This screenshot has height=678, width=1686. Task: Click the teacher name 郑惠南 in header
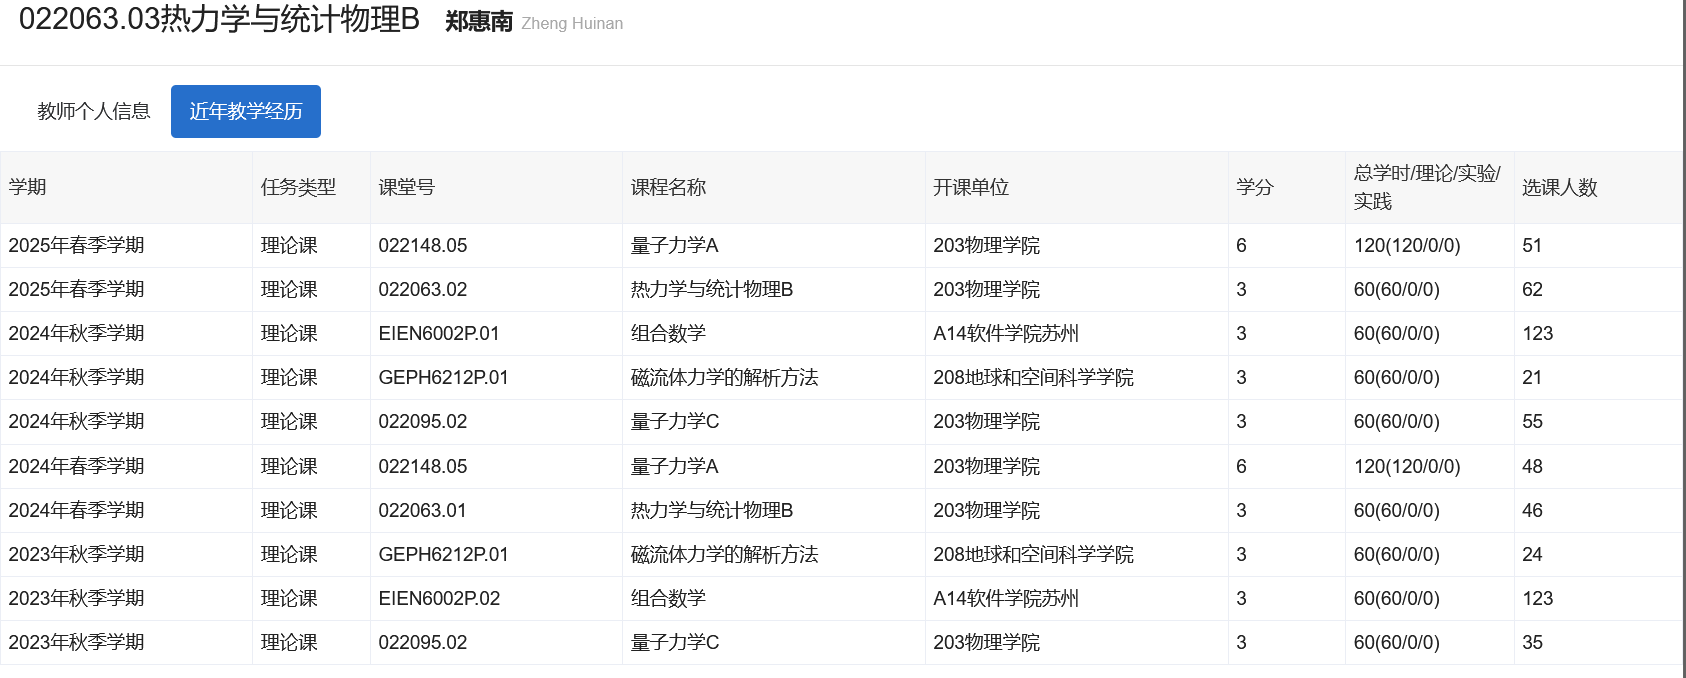pos(479,22)
